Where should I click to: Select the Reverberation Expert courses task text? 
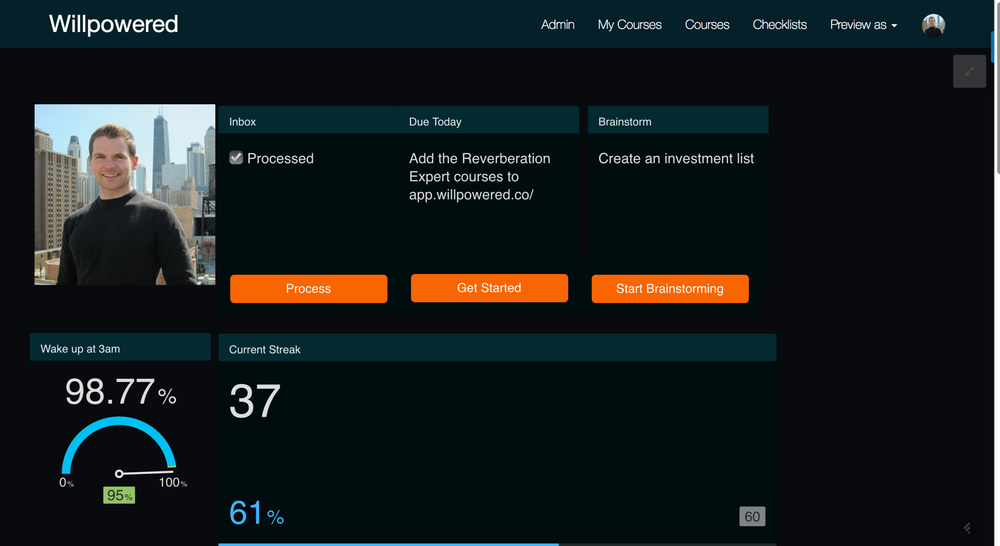point(480,177)
